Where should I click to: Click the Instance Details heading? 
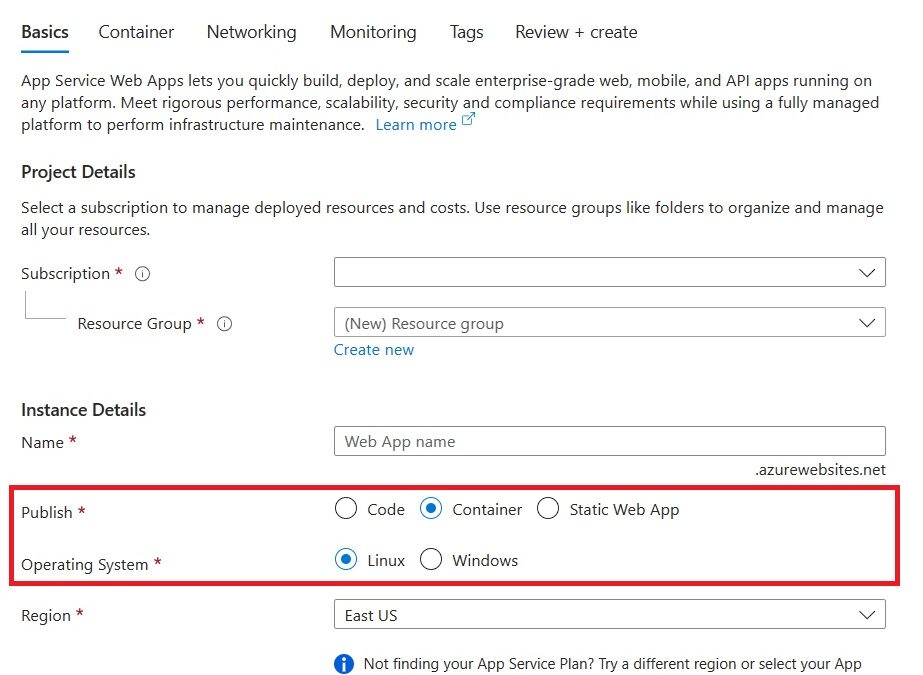(84, 410)
